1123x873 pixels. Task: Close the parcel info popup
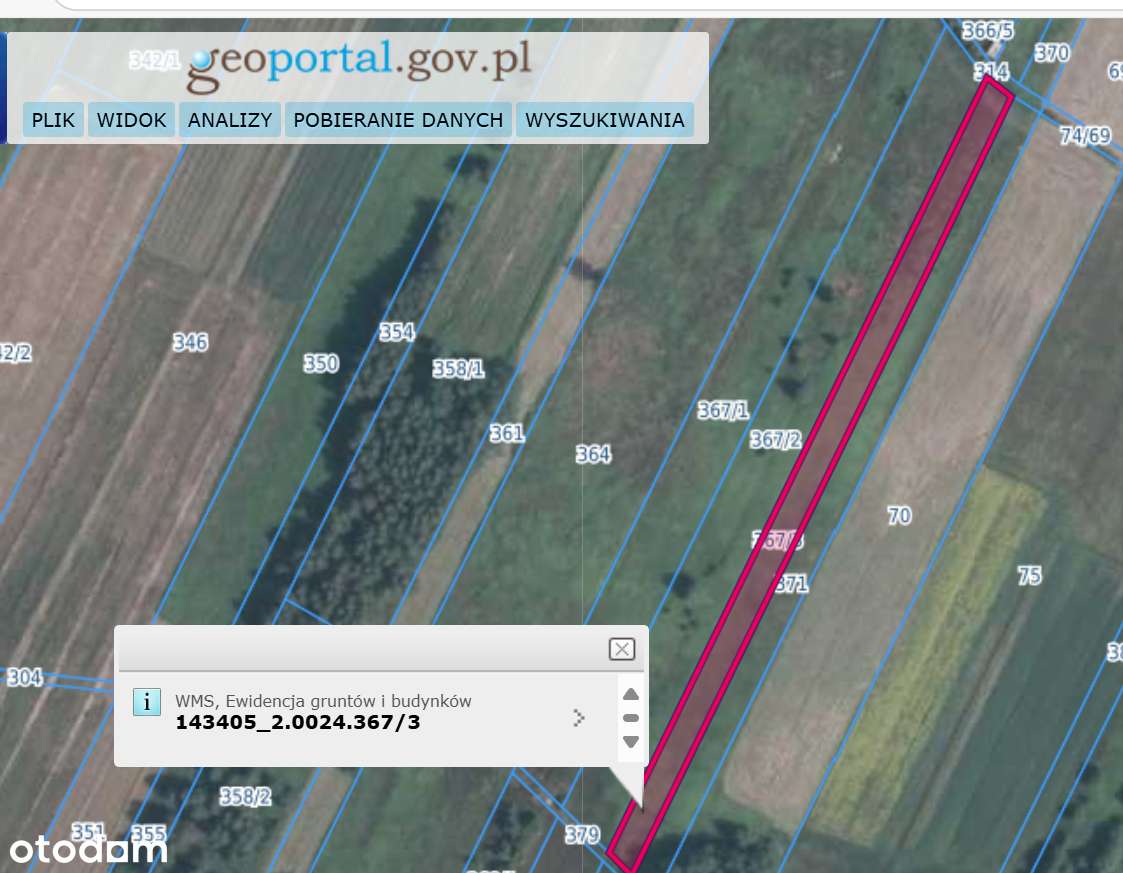pyautogui.click(x=621, y=649)
